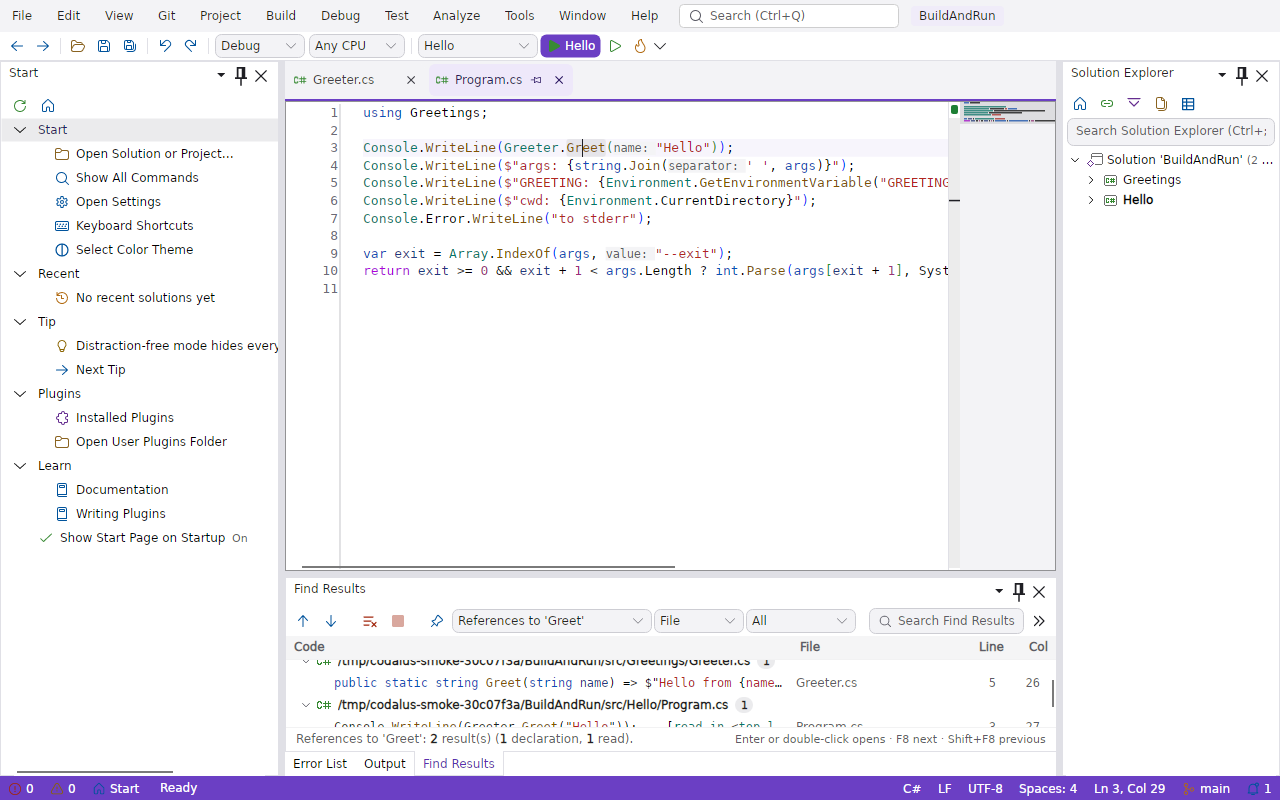Toggle auto-hide pin for Solution Explorer panel

click(1242, 75)
